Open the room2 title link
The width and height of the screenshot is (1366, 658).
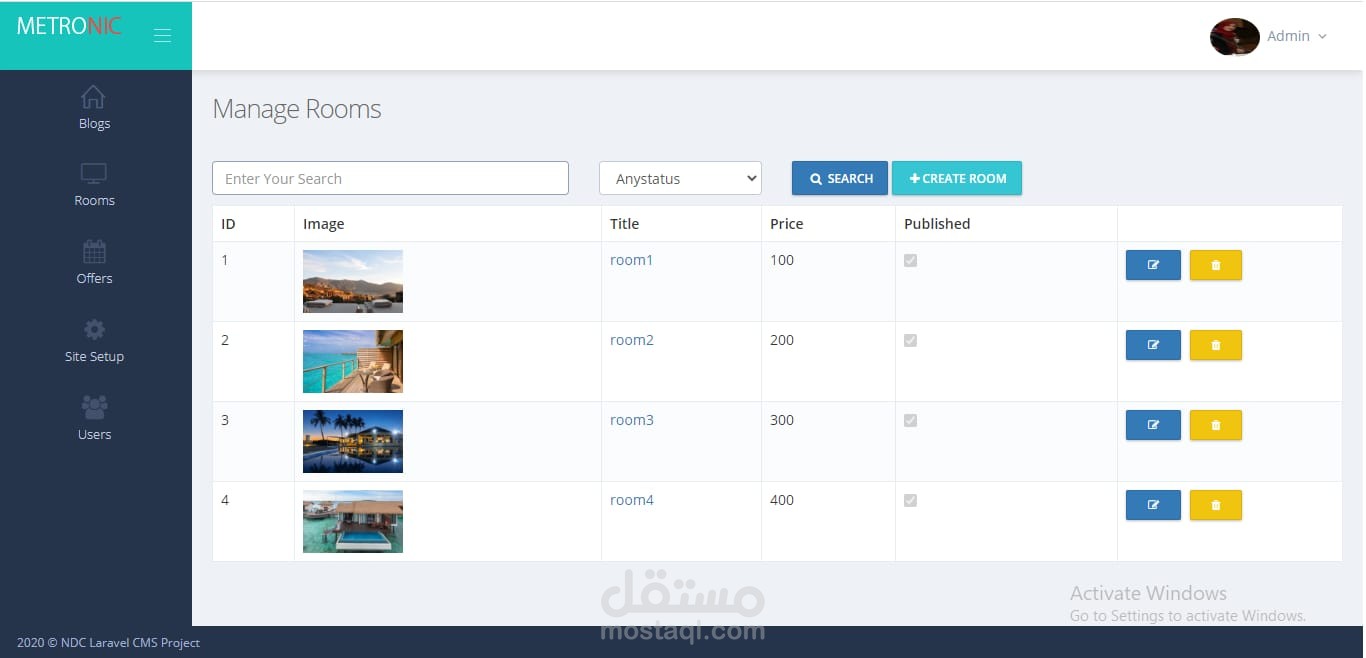click(x=632, y=340)
